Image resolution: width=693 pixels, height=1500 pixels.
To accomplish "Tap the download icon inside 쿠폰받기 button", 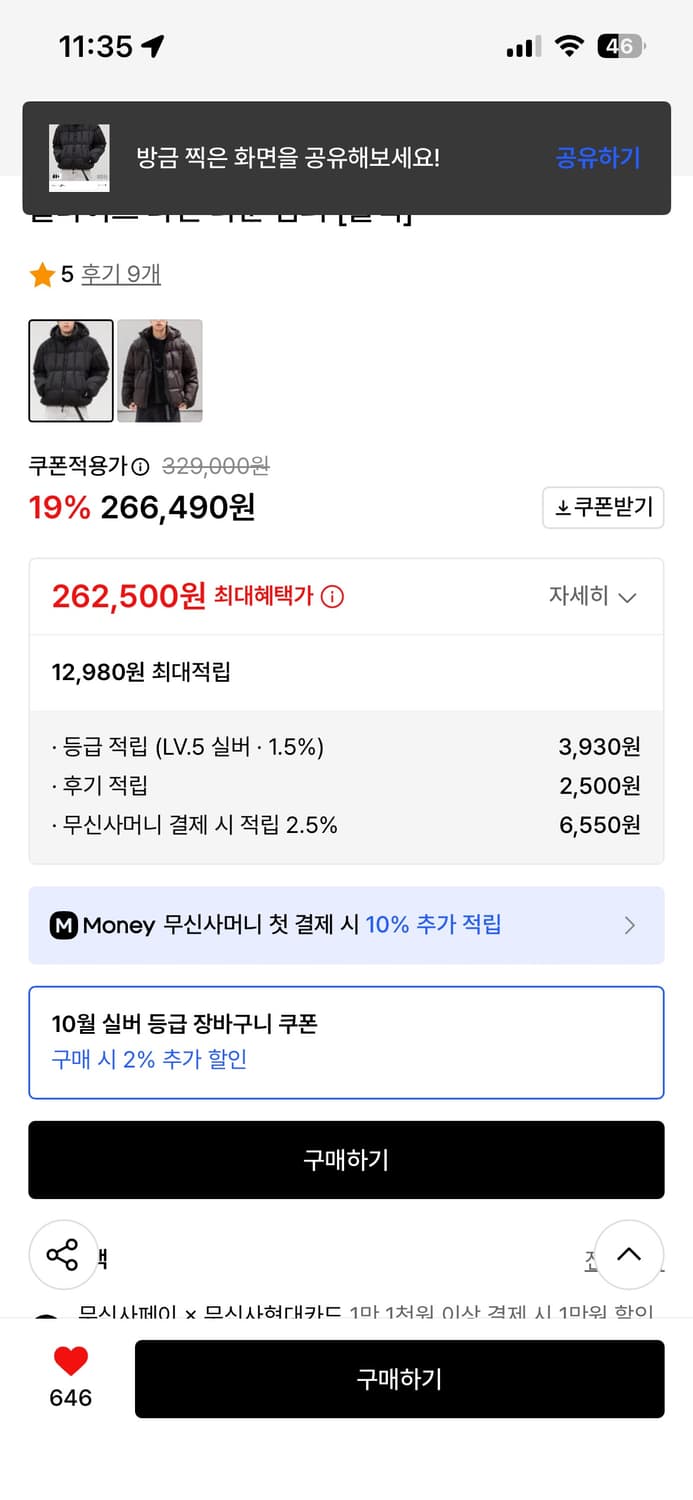I will [x=565, y=507].
